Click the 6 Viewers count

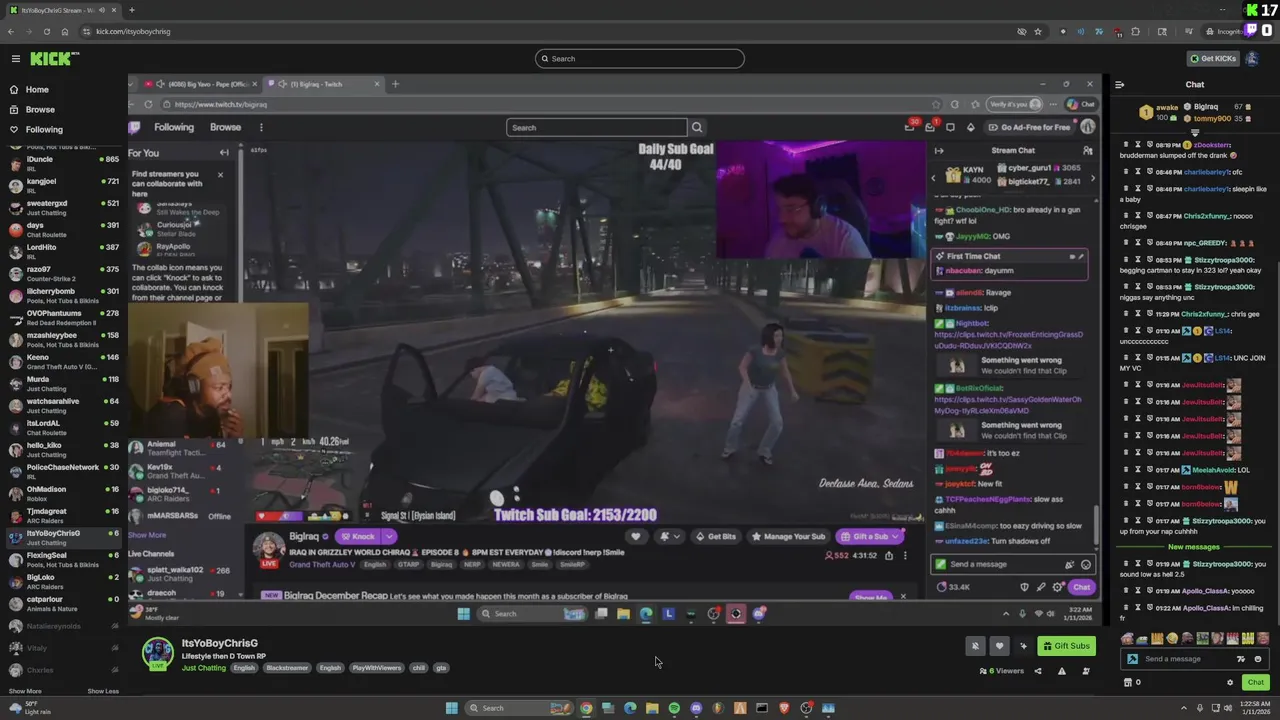[1002, 671]
